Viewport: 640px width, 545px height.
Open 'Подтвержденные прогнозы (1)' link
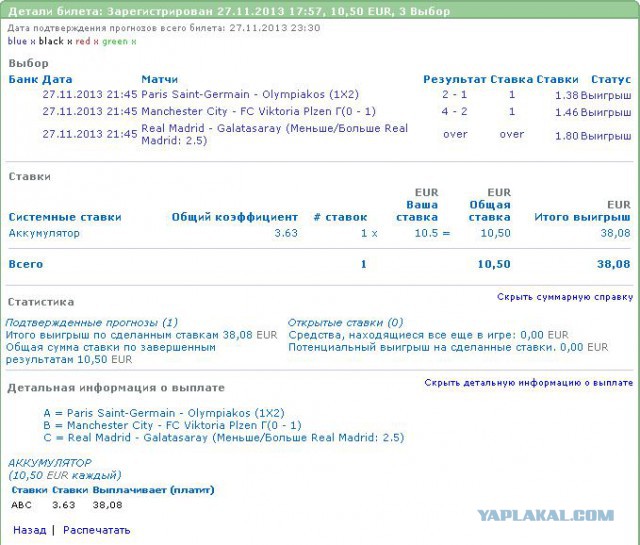point(91,323)
